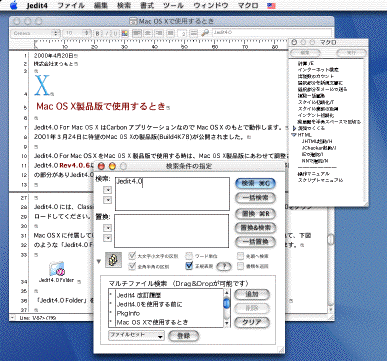Open the 書式 menu

147,5
